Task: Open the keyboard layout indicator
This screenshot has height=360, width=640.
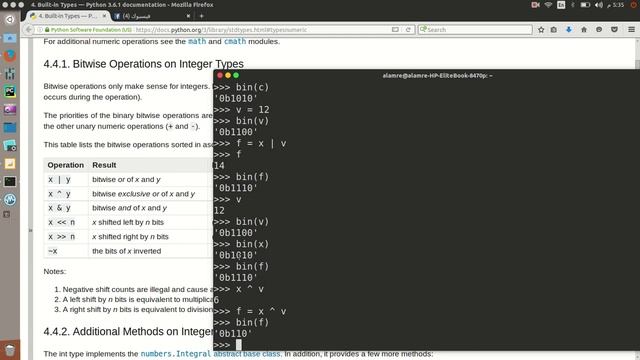Action: 561,5
